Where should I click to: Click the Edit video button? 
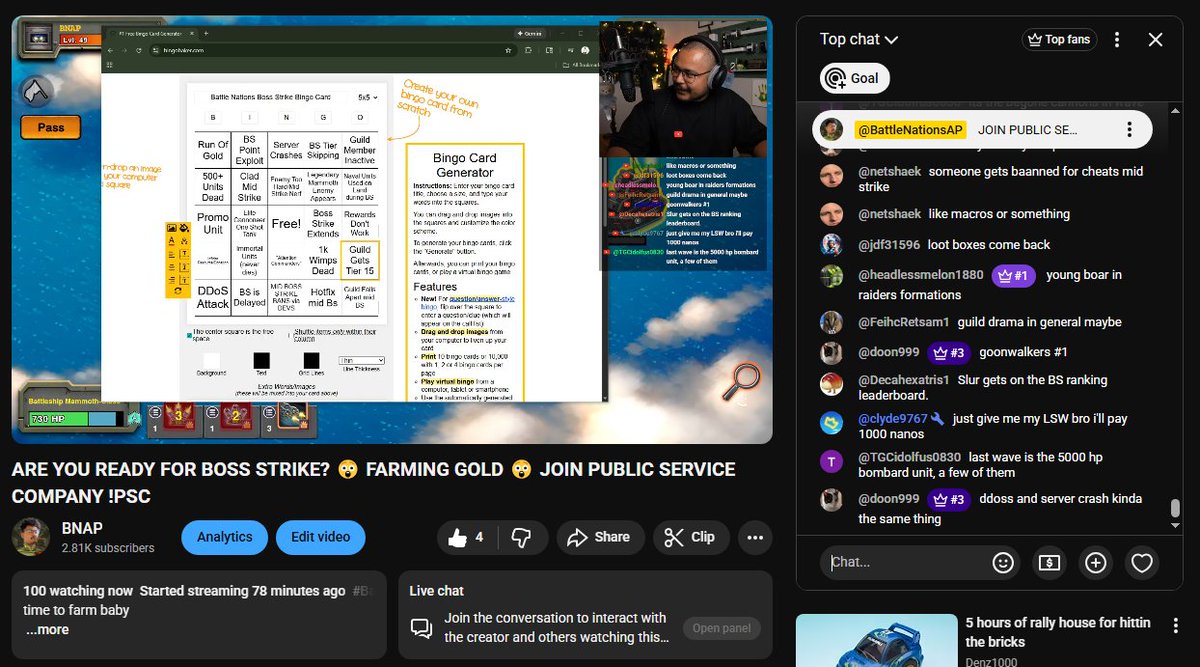pyautogui.click(x=320, y=537)
